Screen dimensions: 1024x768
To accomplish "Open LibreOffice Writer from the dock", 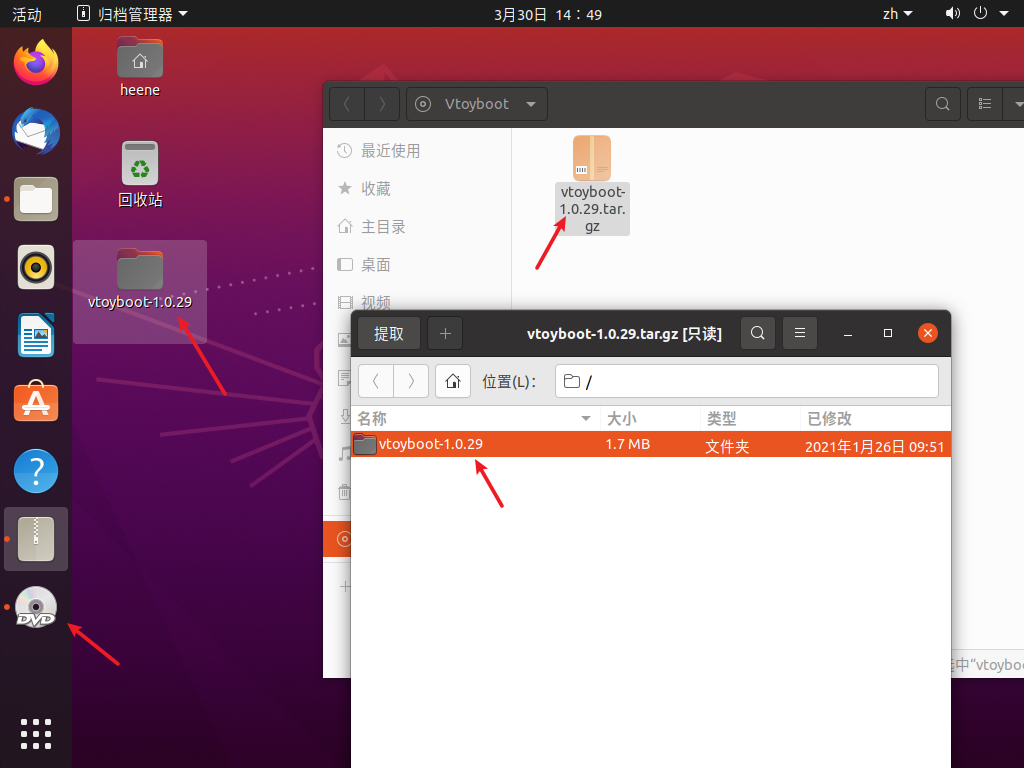I will [x=36, y=335].
